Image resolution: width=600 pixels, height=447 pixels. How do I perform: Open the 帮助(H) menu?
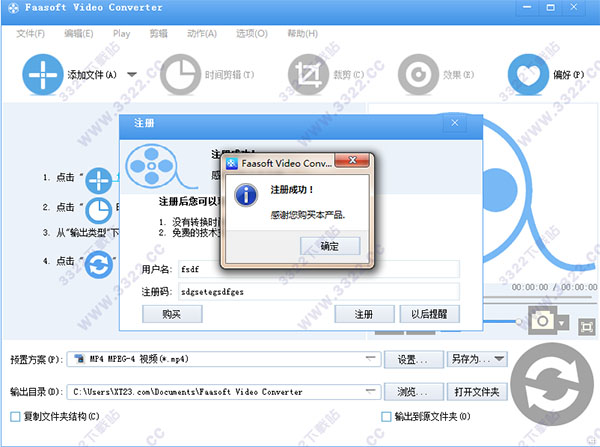click(302, 34)
